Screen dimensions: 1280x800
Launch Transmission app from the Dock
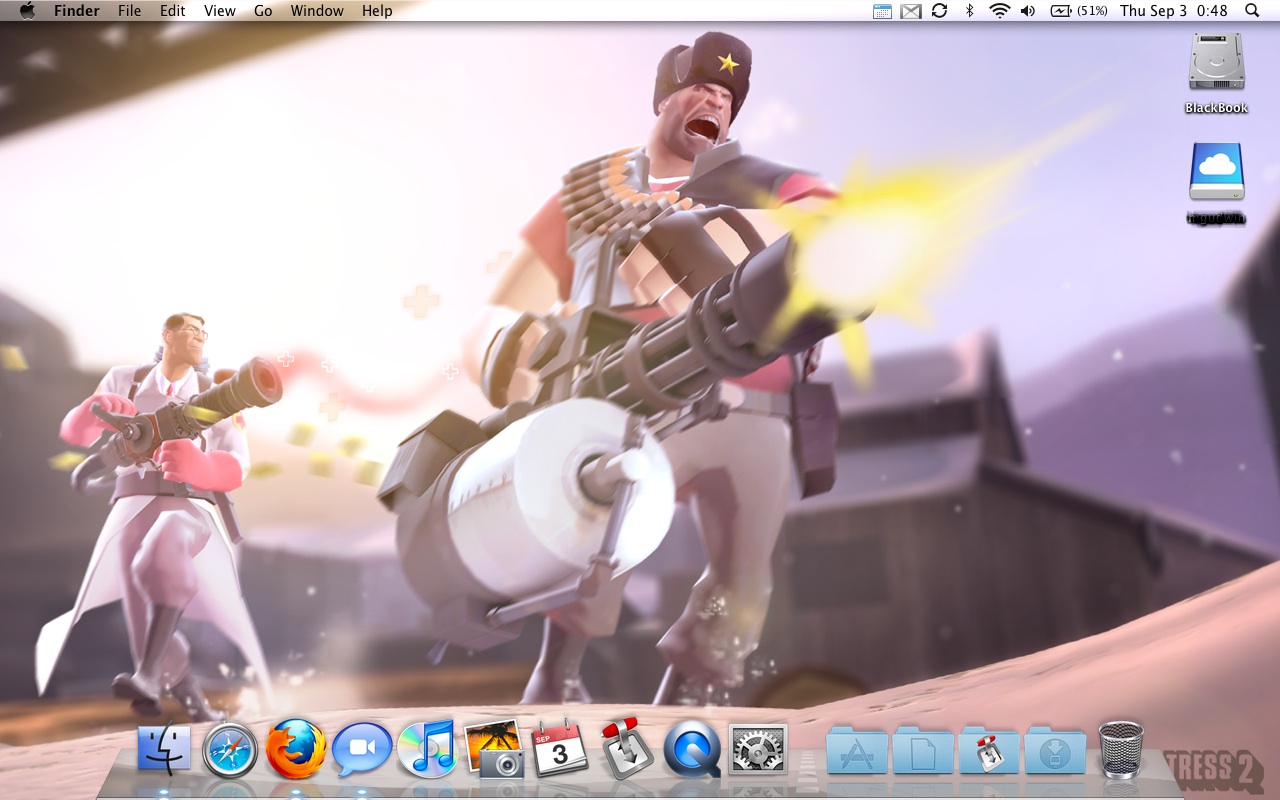(627, 748)
